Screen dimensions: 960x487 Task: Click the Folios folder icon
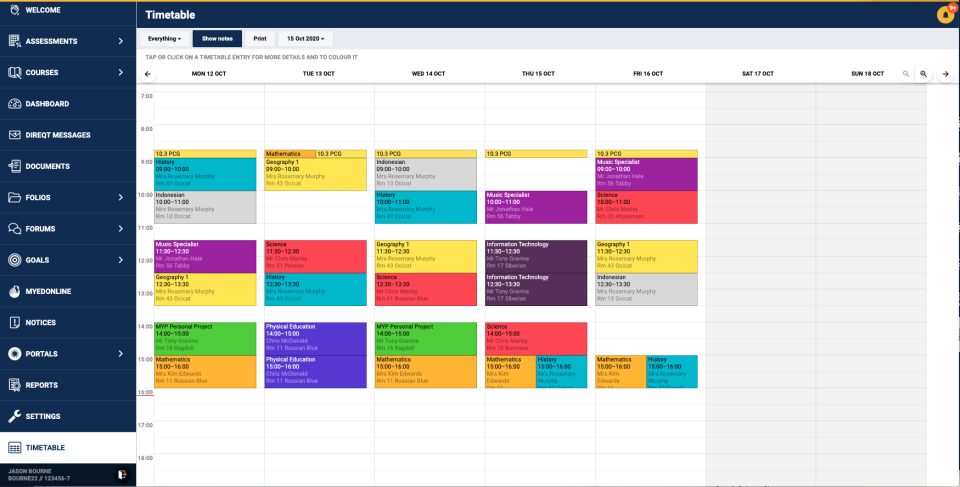[15, 197]
